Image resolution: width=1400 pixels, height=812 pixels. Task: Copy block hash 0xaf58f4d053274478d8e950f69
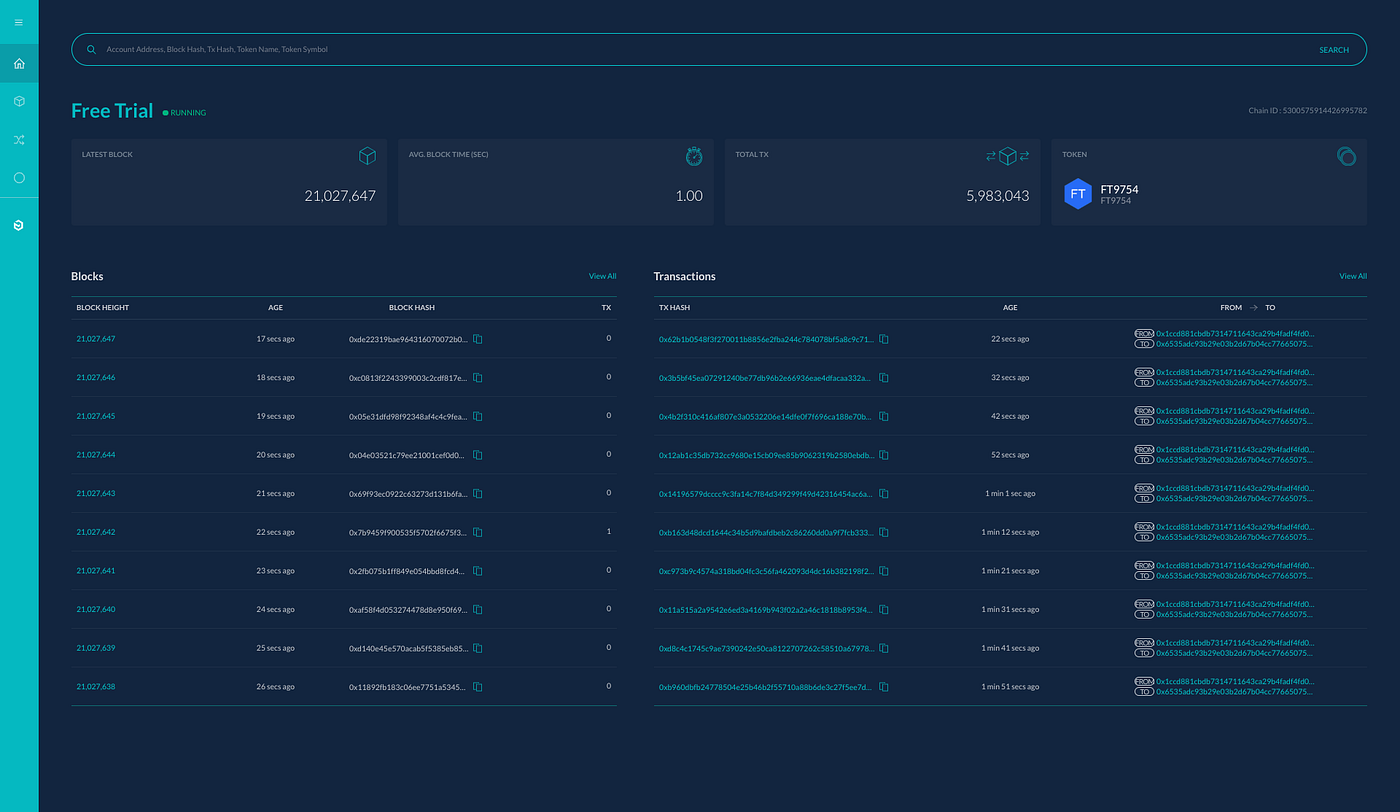(478, 609)
